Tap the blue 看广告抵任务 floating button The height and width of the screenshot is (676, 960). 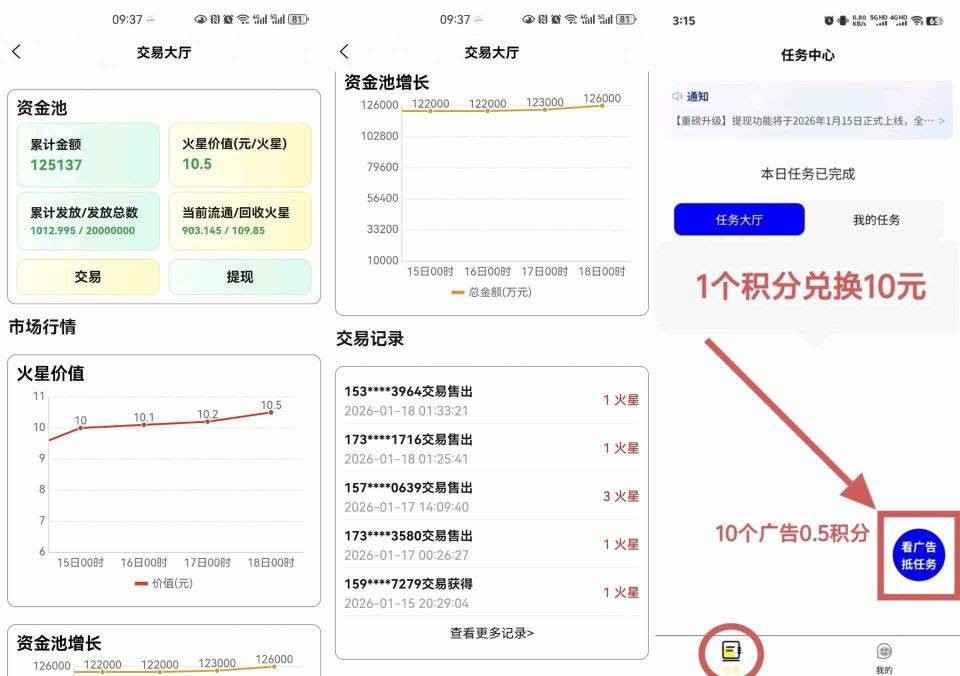pyautogui.click(x=917, y=556)
